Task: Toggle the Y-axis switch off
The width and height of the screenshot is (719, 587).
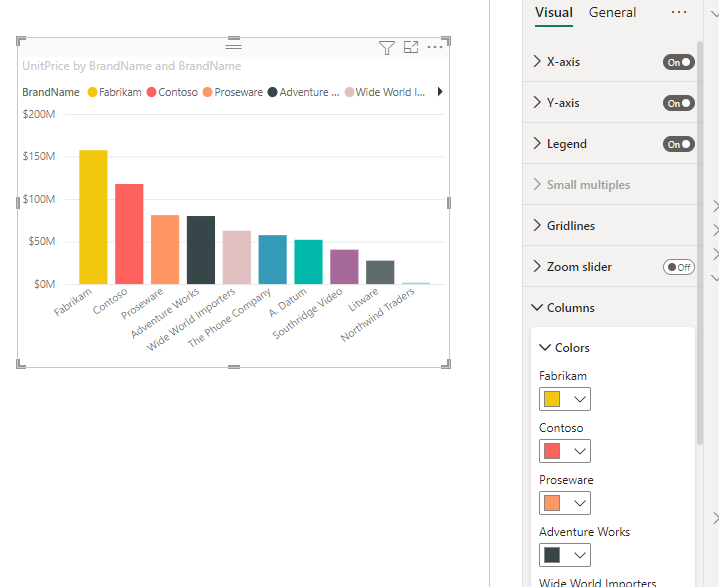Action: (x=679, y=103)
